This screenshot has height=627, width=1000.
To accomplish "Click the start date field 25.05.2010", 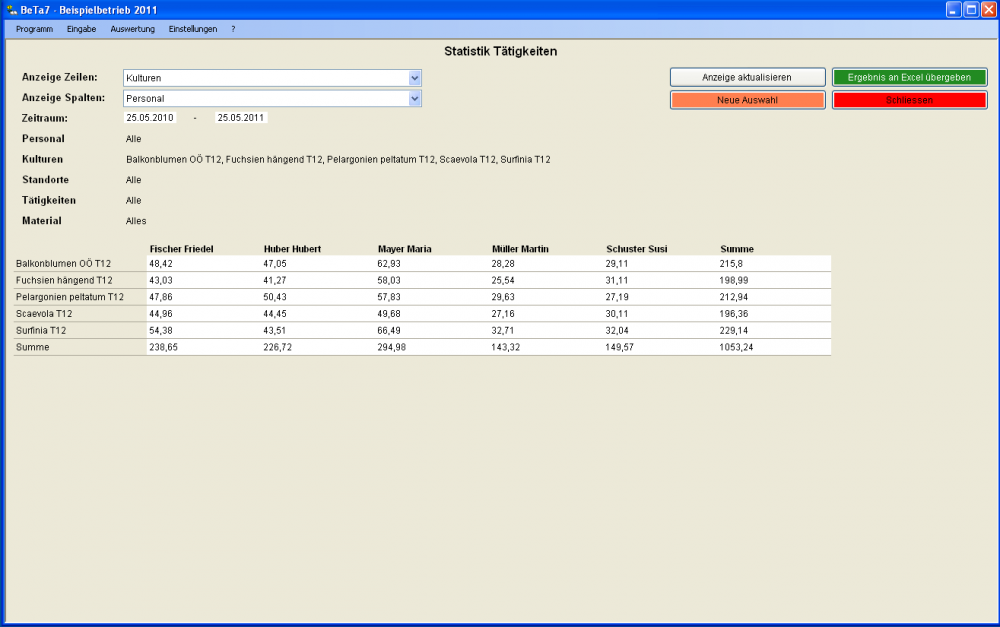I will [x=150, y=118].
